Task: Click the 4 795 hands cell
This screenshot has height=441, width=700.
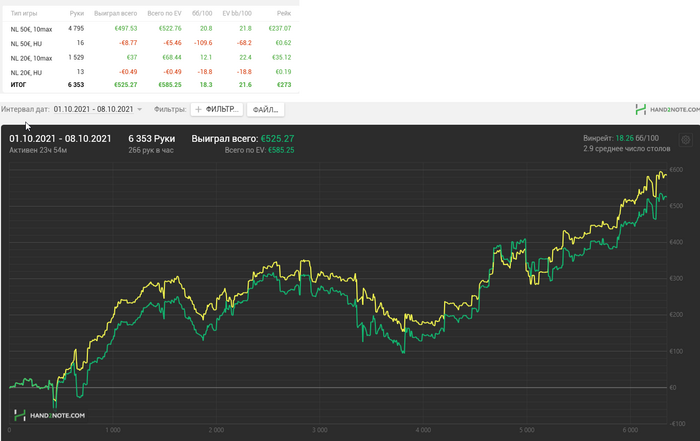Action: 76,28
